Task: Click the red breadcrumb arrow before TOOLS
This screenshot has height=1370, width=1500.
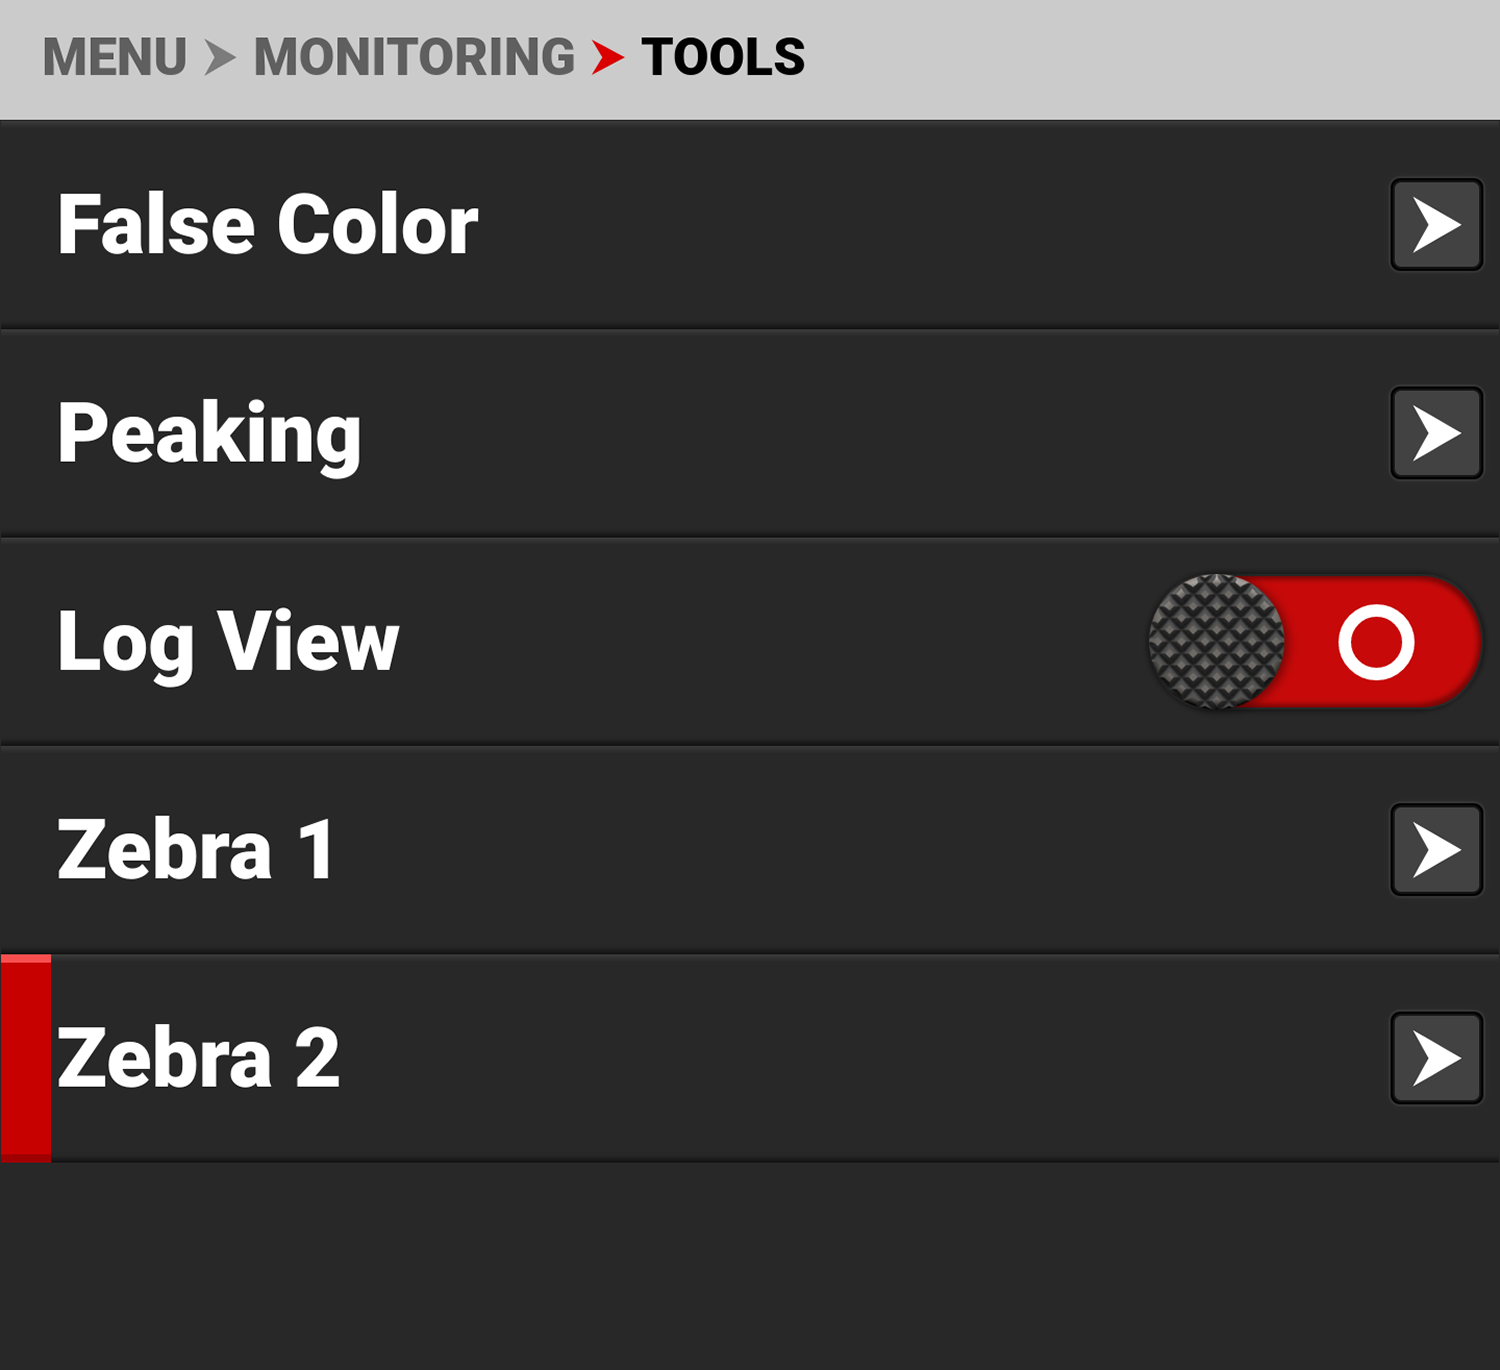Action: (x=607, y=57)
